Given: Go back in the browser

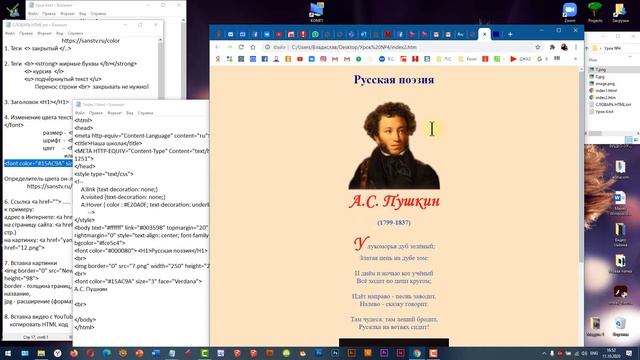Looking at the screenshot, I should pos(218,47).
